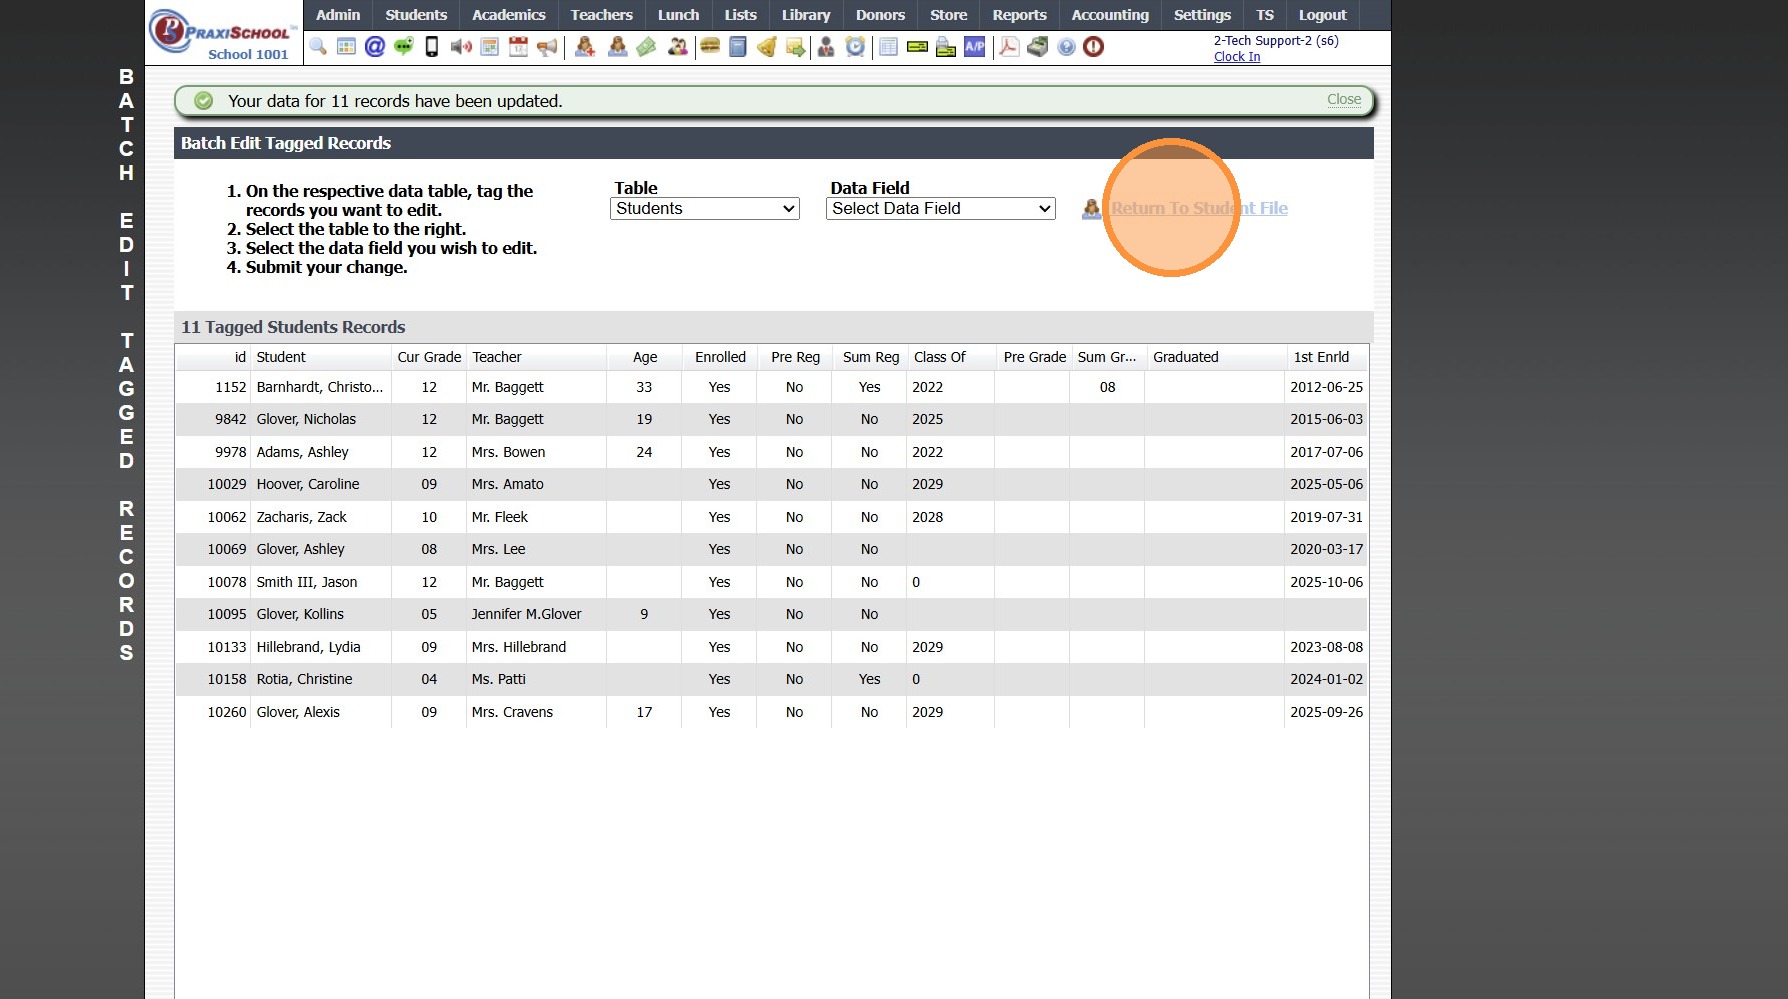
Task: Open the Students menu
Action: pos(416,15)
